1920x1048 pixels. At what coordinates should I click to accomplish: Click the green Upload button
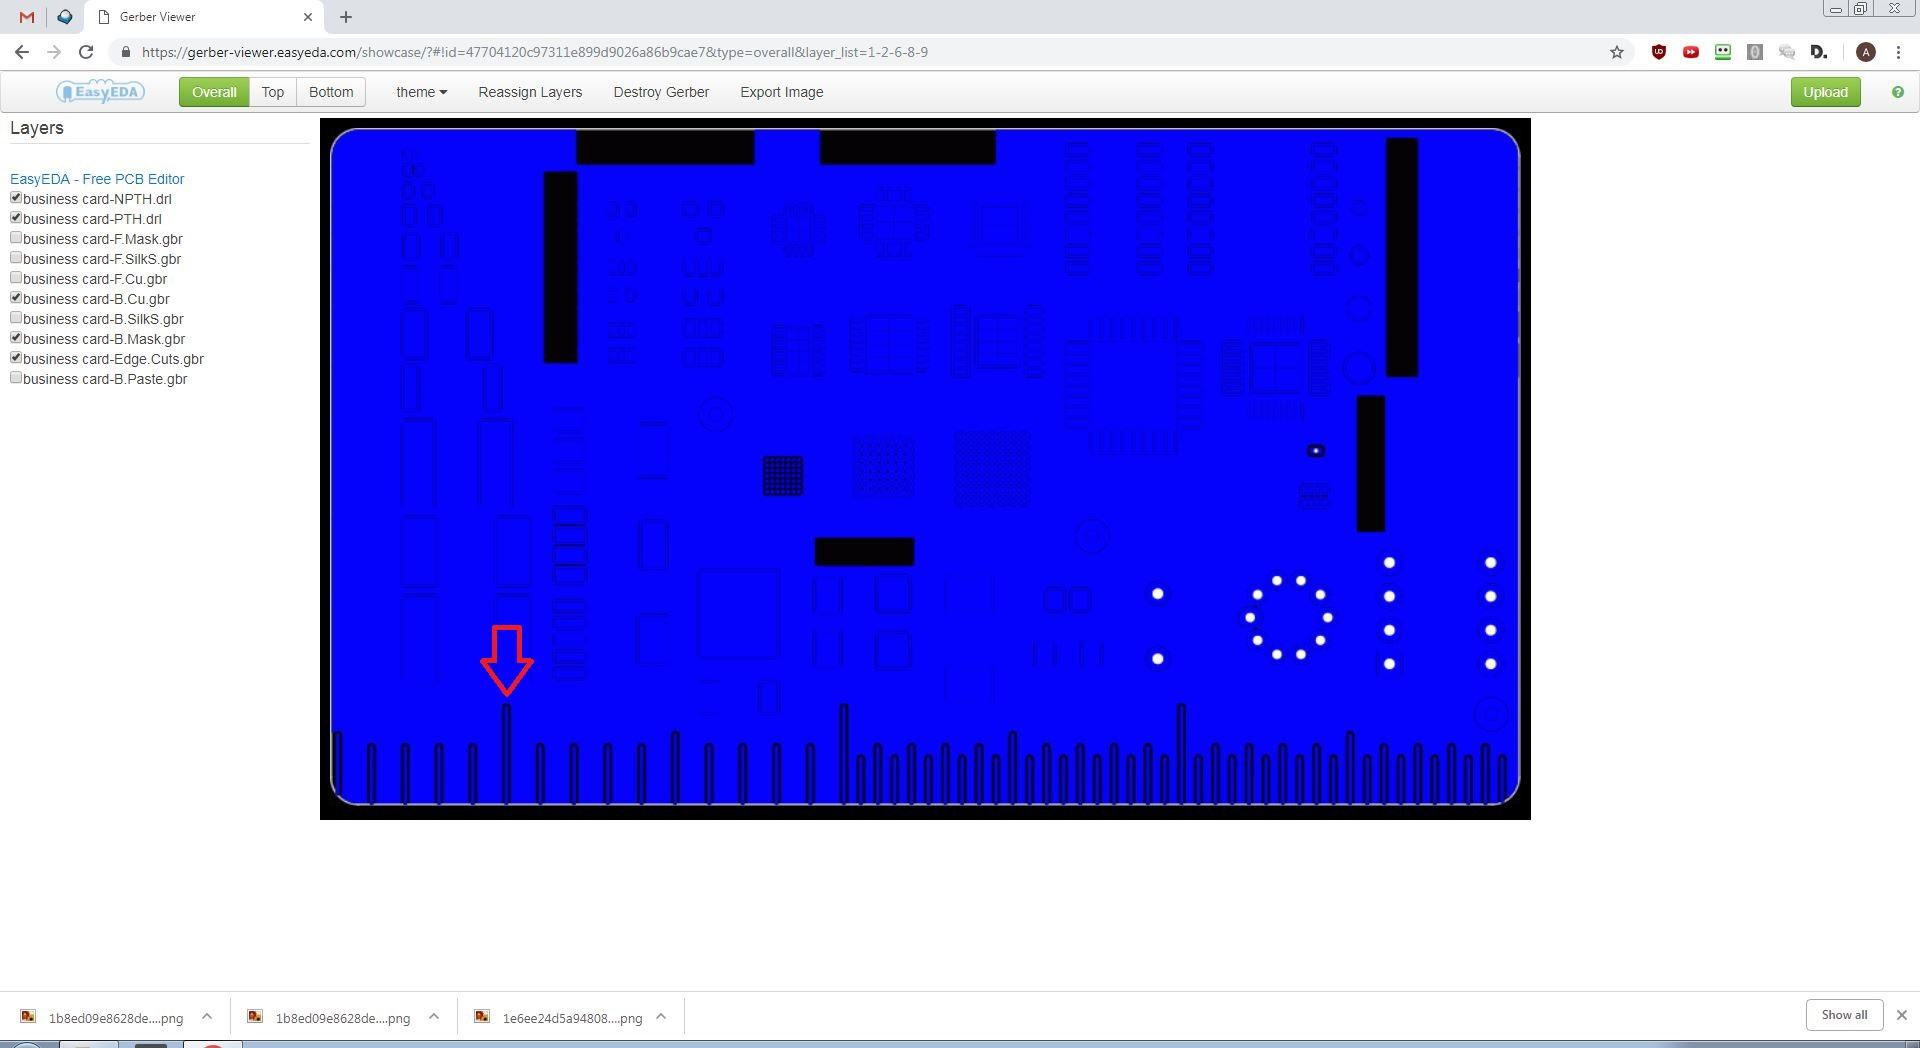1825,92
